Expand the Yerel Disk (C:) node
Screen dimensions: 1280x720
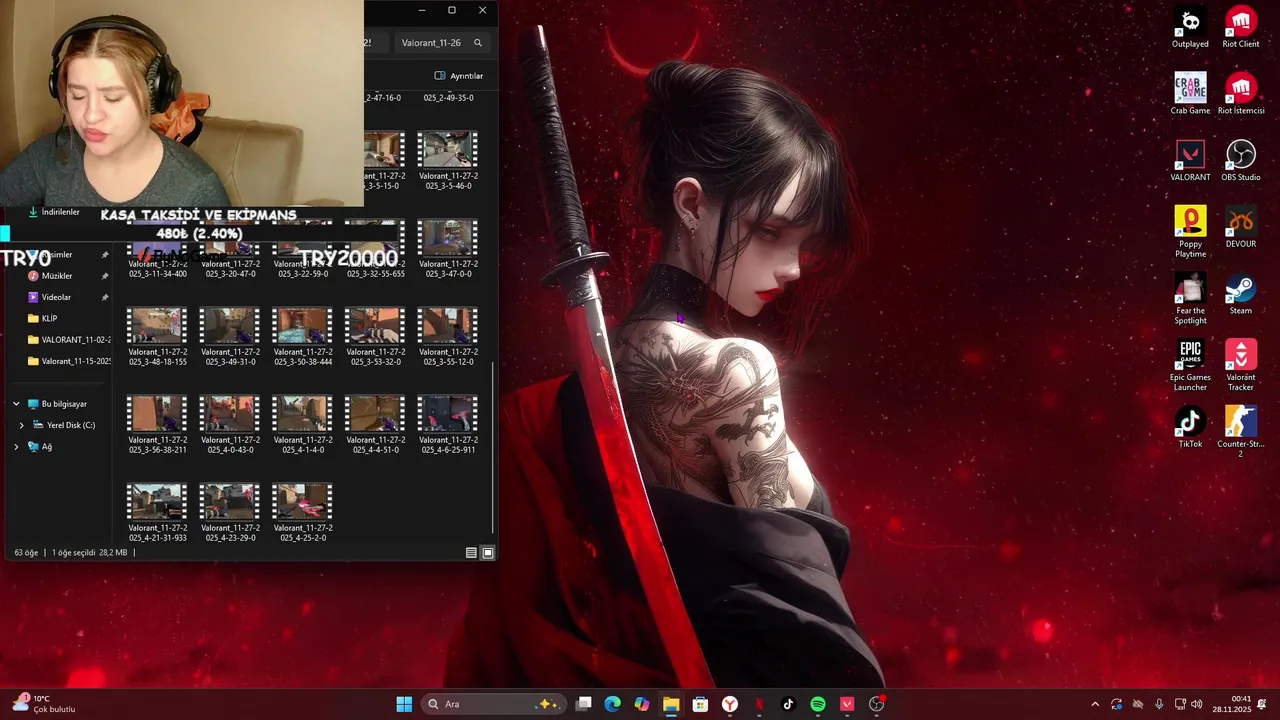point(22,425)
